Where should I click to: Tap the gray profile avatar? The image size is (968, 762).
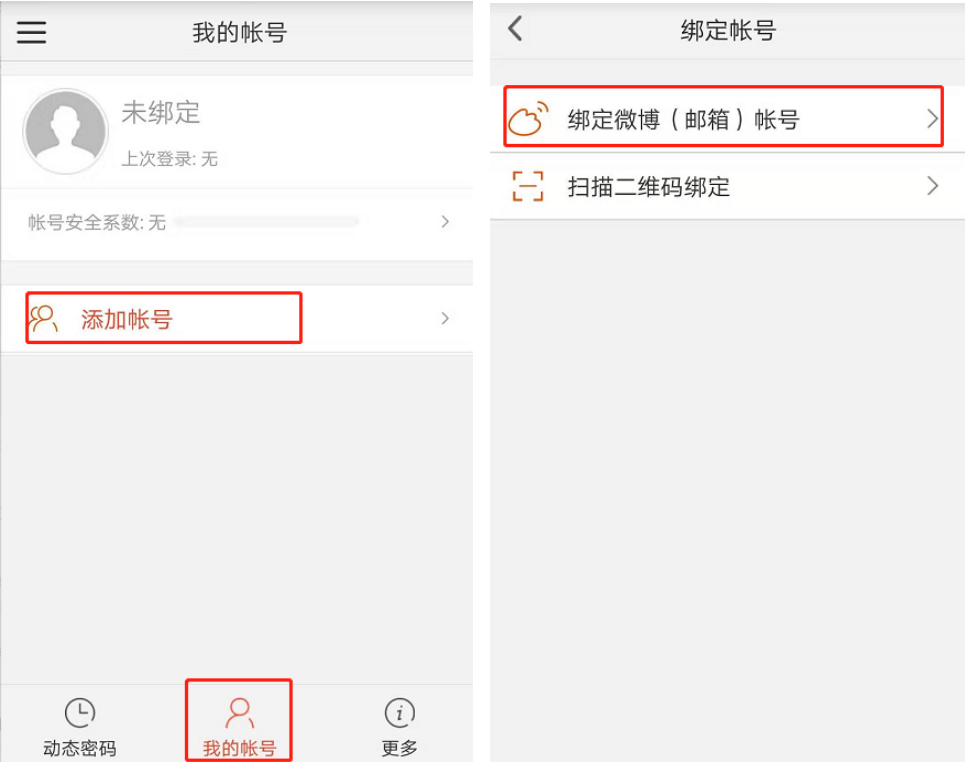coord(65,131)
